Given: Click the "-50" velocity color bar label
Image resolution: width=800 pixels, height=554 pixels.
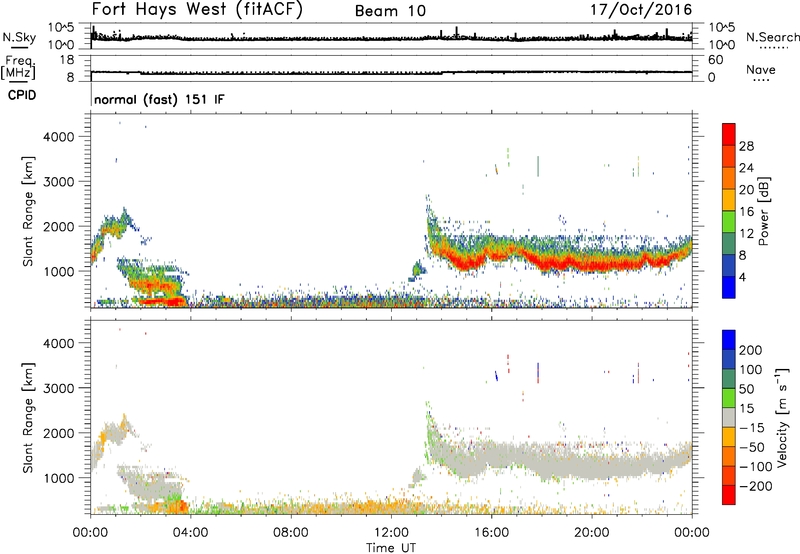Looking at the screenshot, I should [x=752, y=447].
